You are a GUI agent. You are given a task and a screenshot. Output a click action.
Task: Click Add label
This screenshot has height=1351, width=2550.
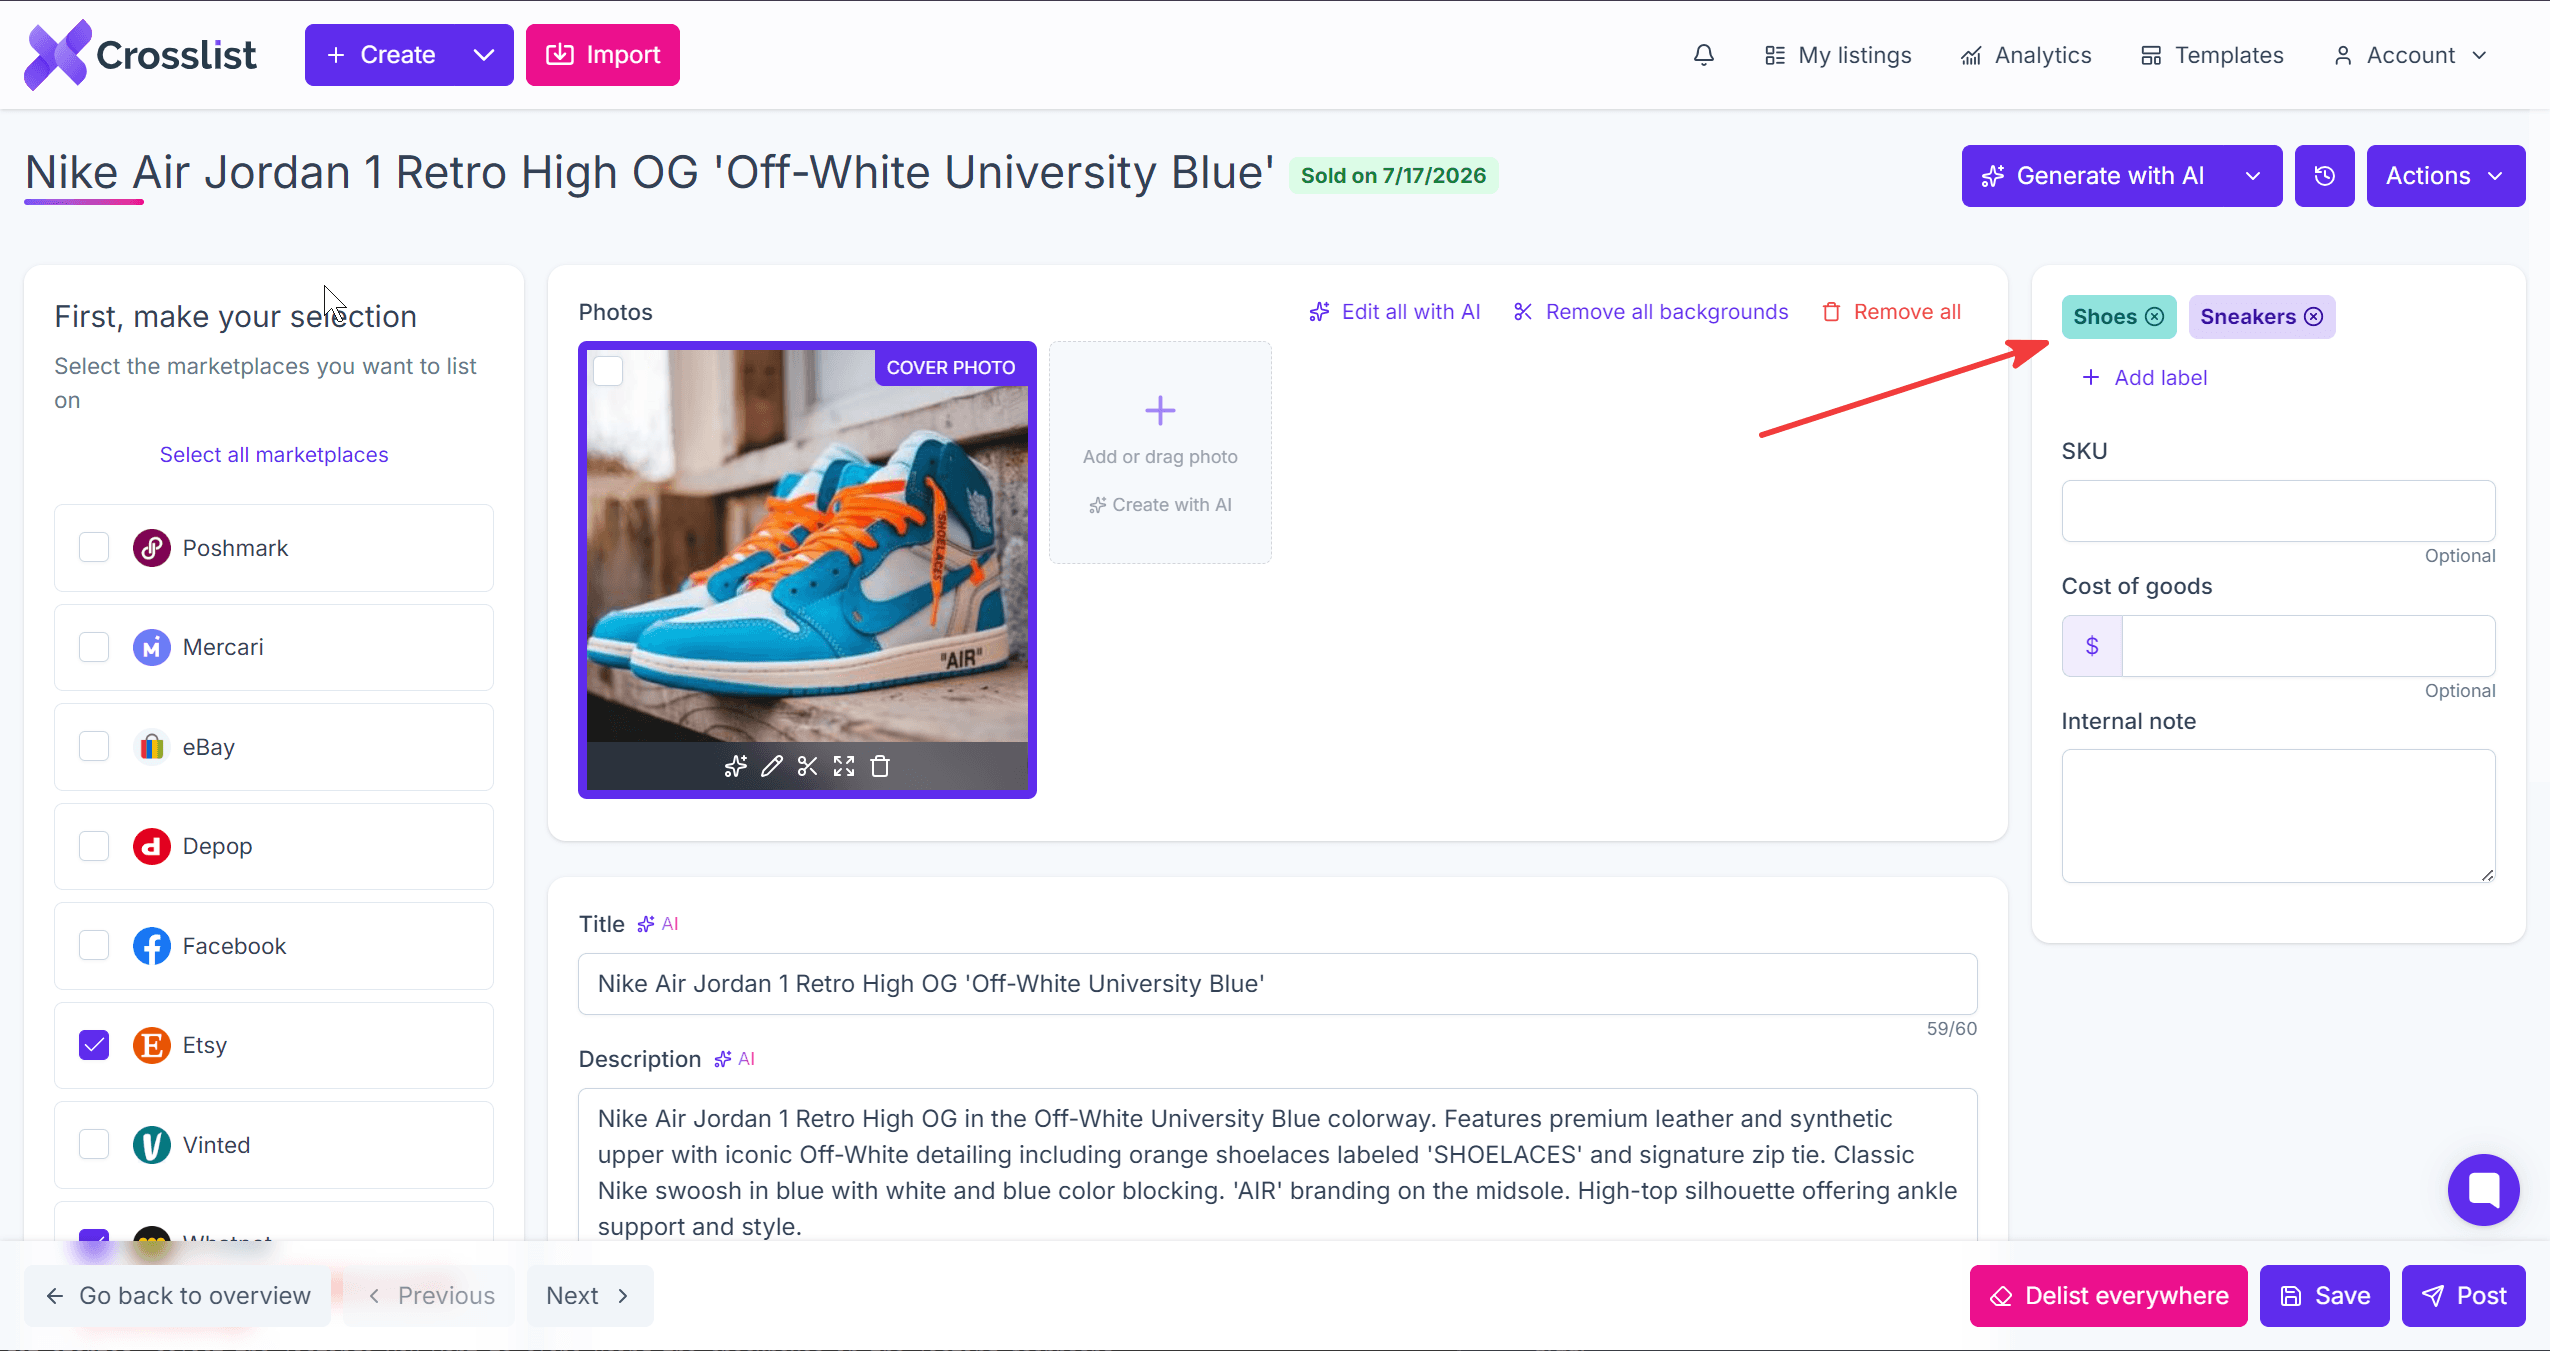coord(2144,378)
